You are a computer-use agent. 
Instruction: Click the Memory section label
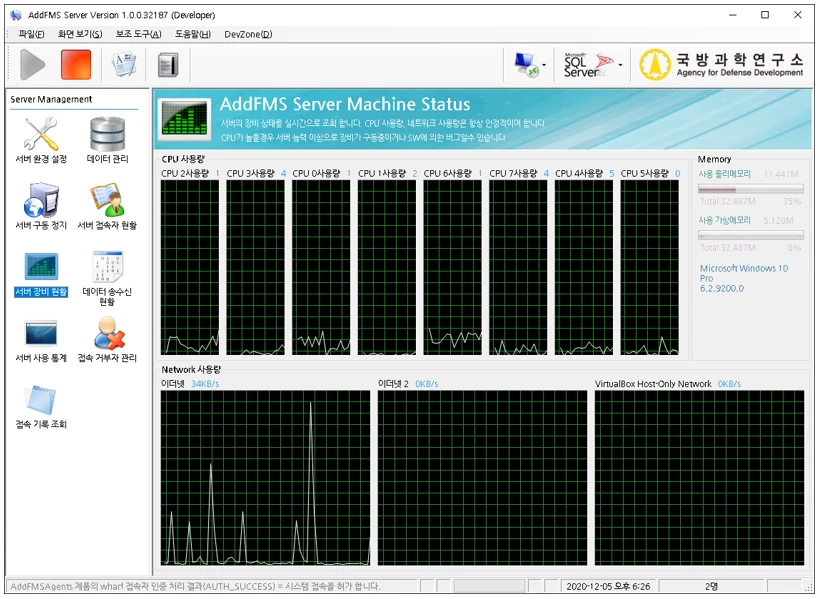click(714, 159)
